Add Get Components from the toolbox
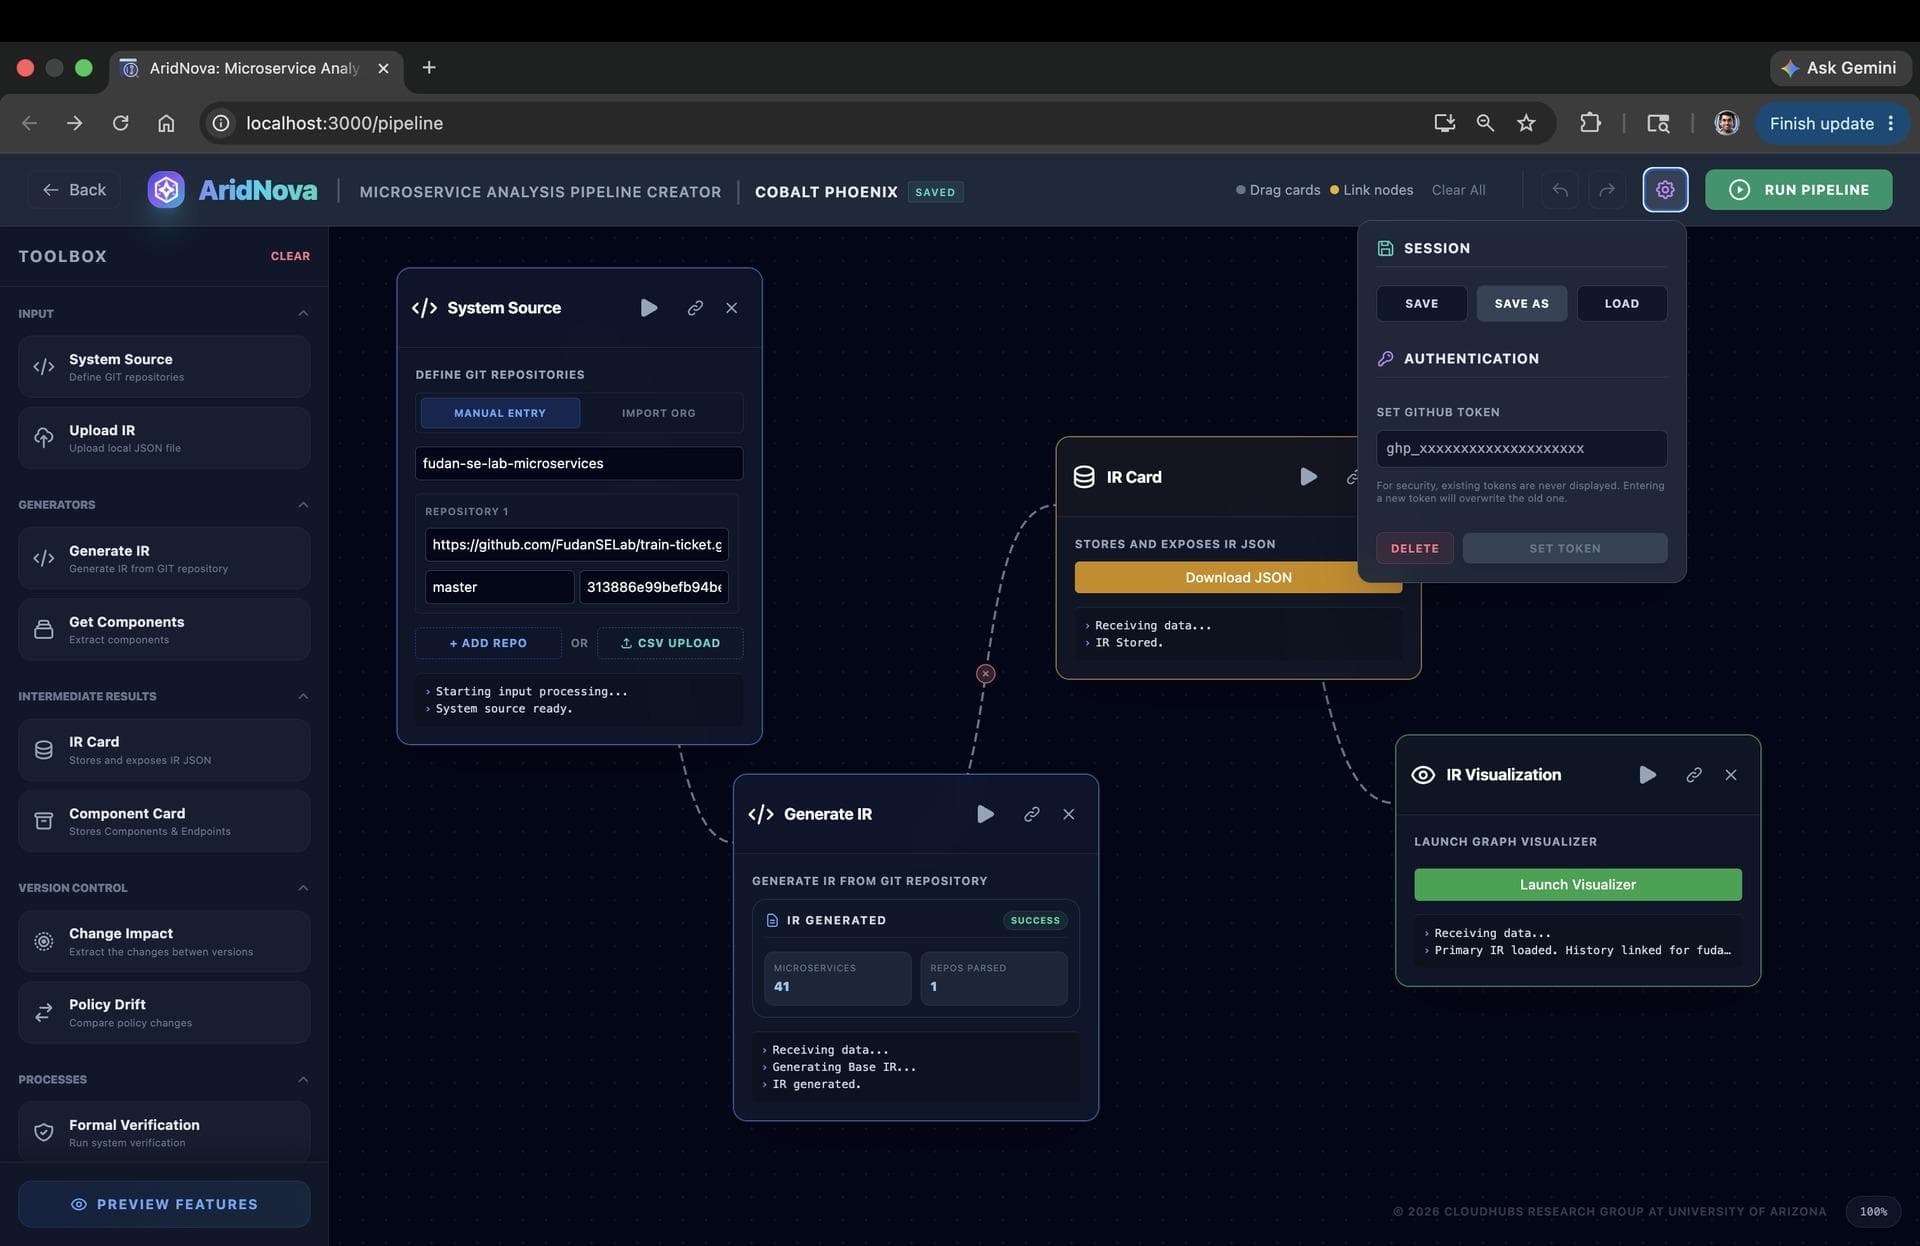1920x1246 pixels. [x=164, y=629]
